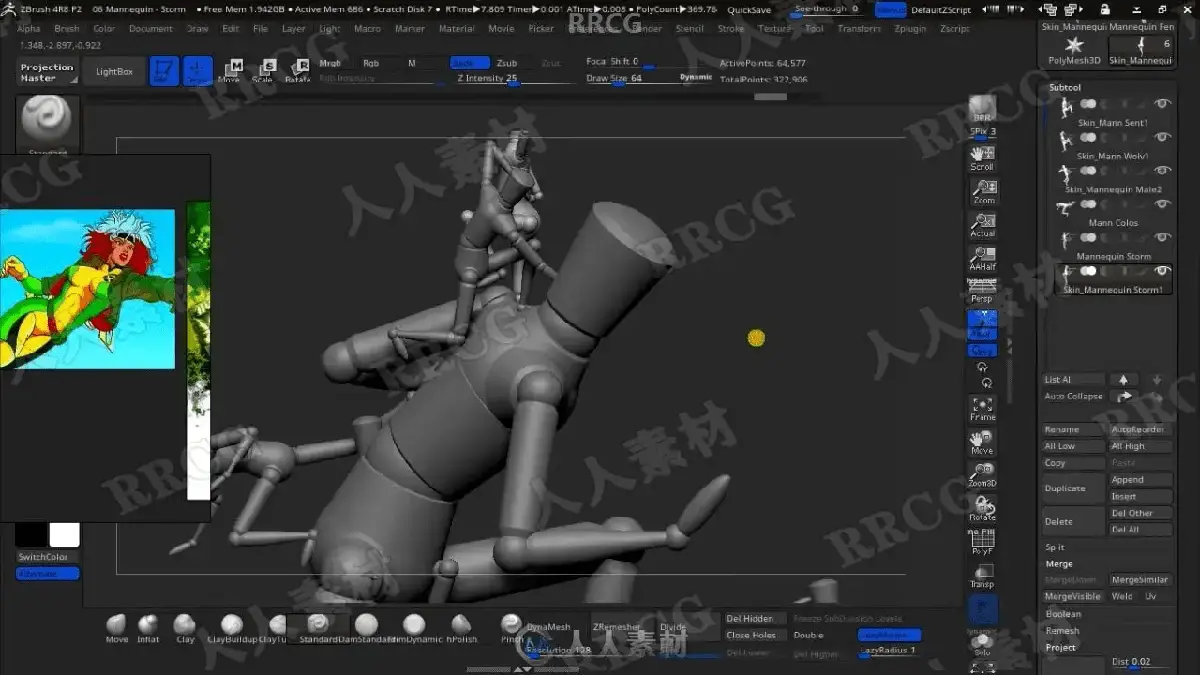
Task: Open the Material menu
Action: pos(457,29)
